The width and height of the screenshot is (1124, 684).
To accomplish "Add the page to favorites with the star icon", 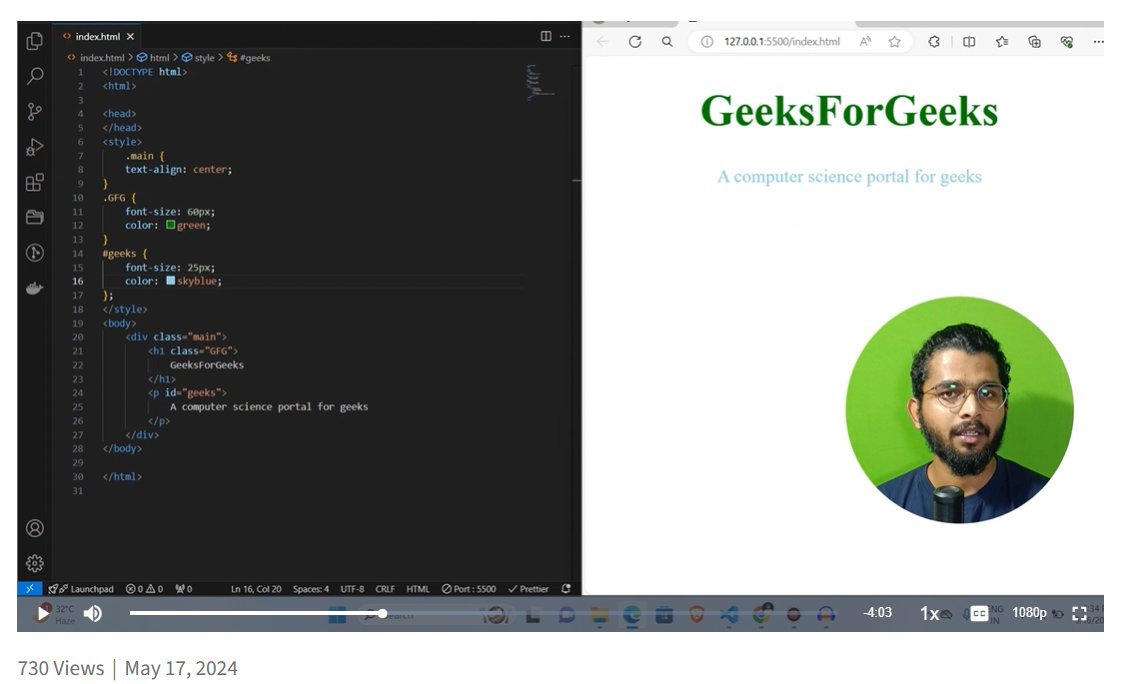I will click(x=894, y=42).
